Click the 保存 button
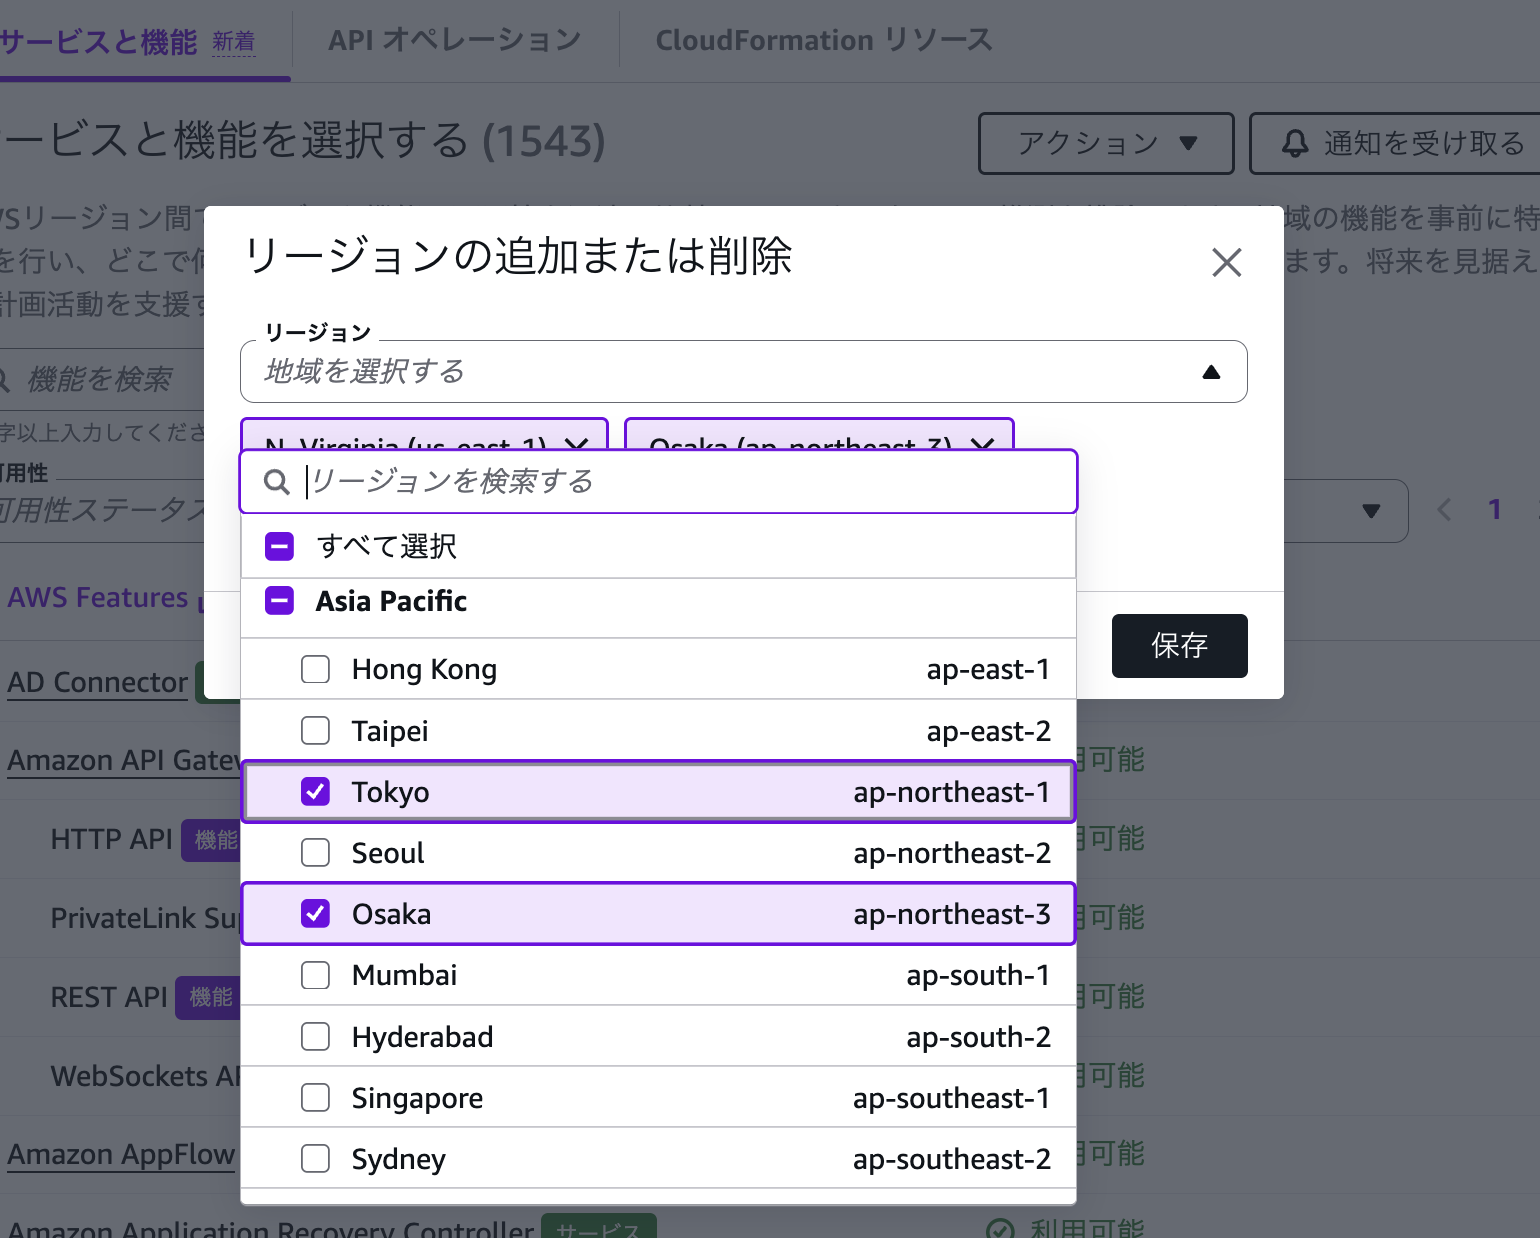This screenshot has width=1540, height=1238. click(1180, 646)
